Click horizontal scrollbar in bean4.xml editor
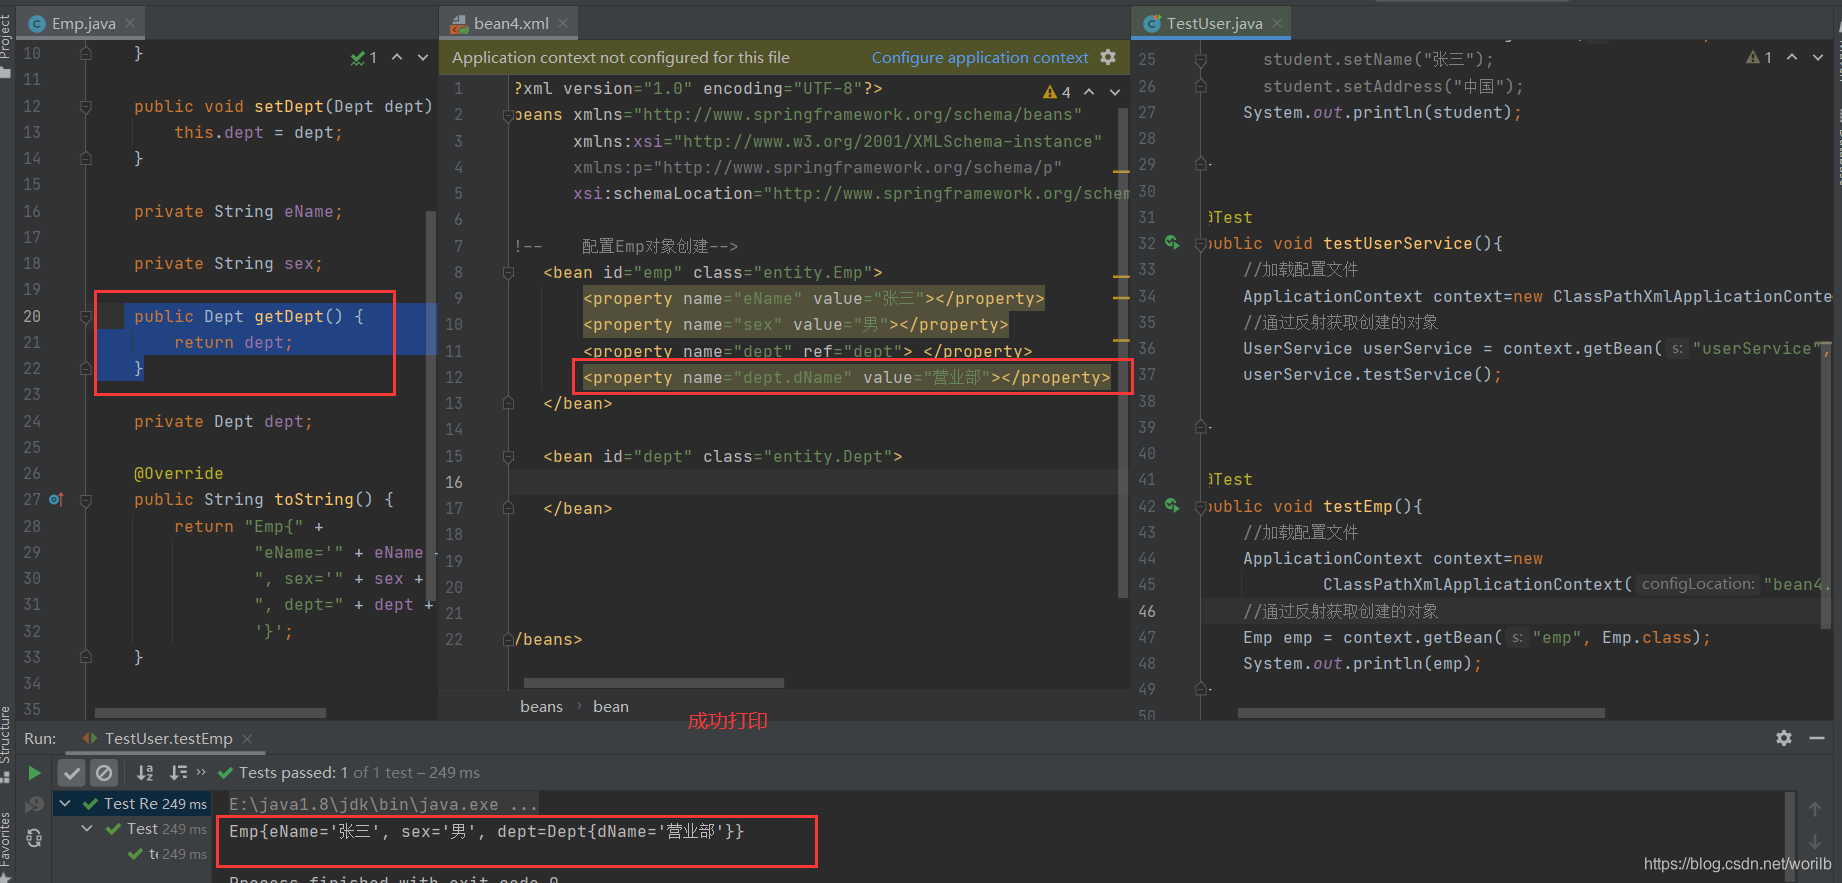 (654, 684)
